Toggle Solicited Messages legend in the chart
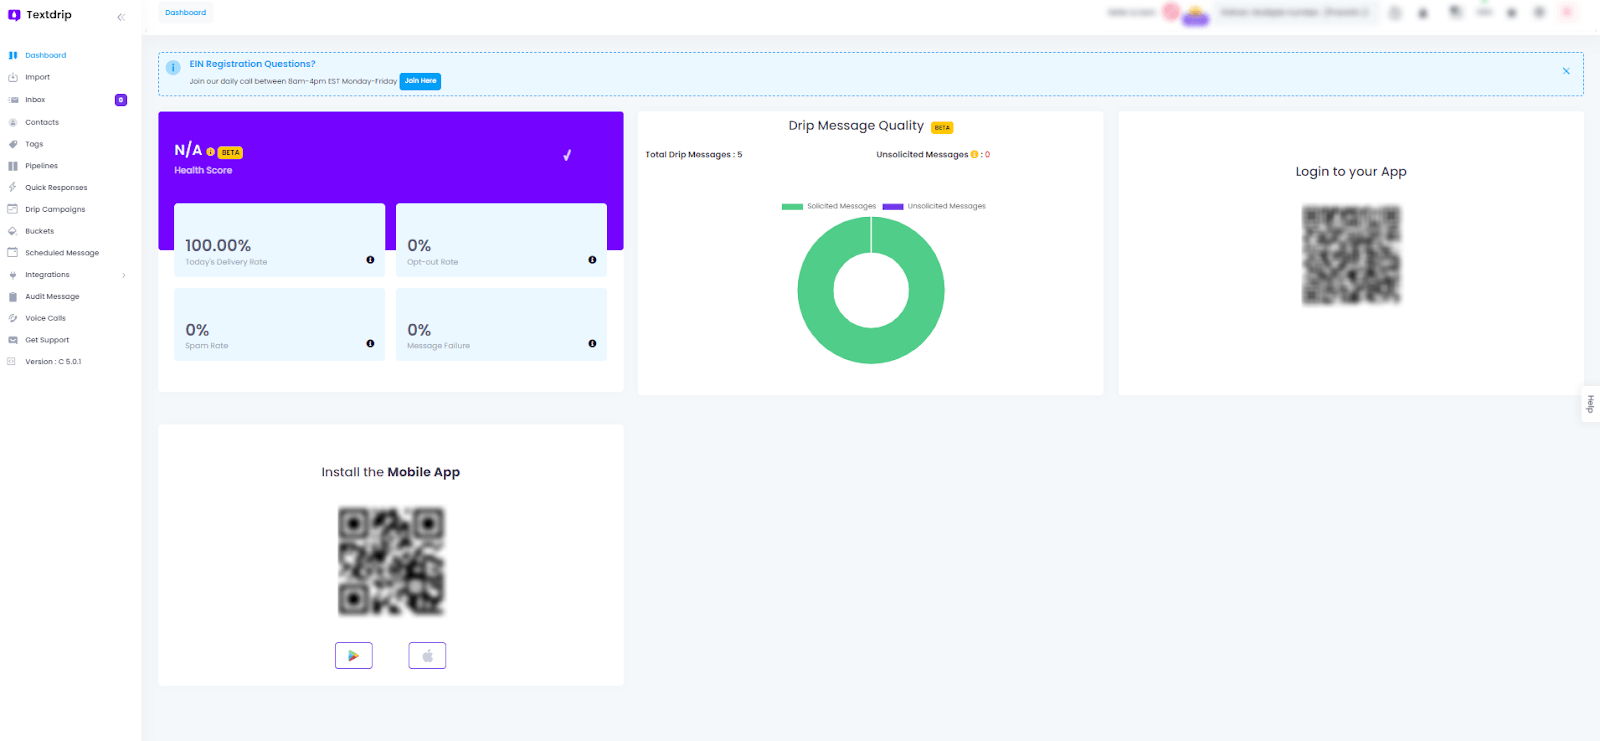Screen dimensions: 1600x741 (x=828, y=206)
